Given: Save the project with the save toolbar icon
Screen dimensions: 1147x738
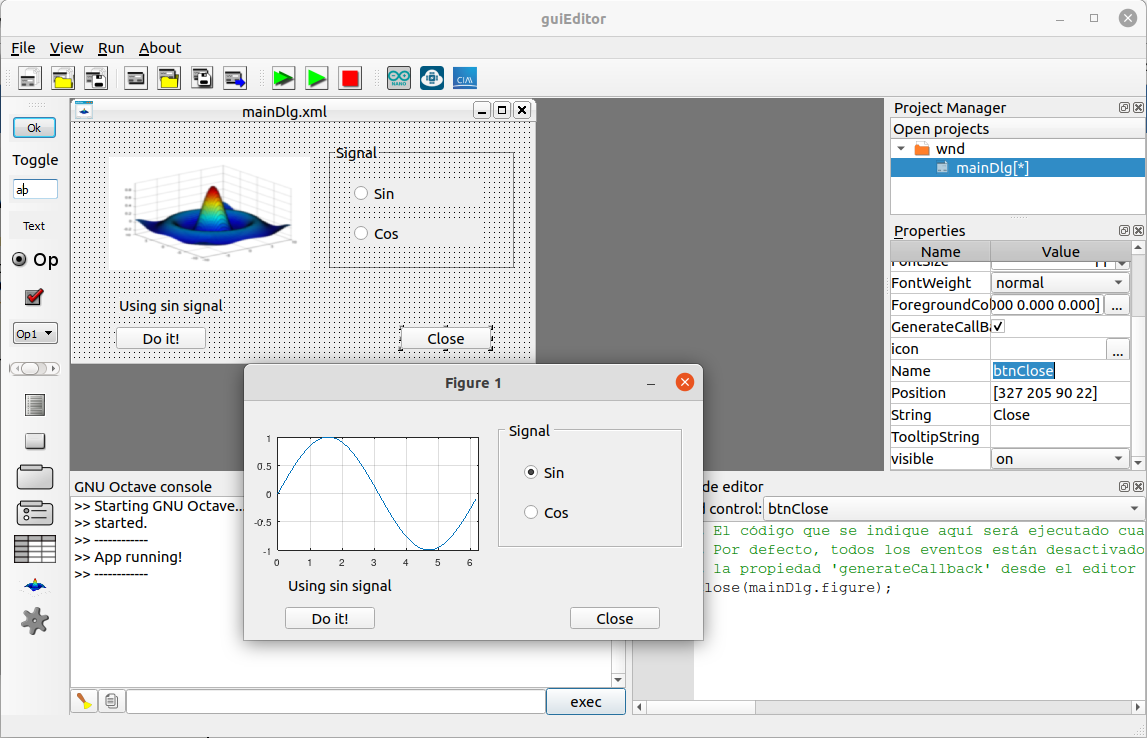Looking at the screenshot, I should pyautogui.click(x=93, y=78).
